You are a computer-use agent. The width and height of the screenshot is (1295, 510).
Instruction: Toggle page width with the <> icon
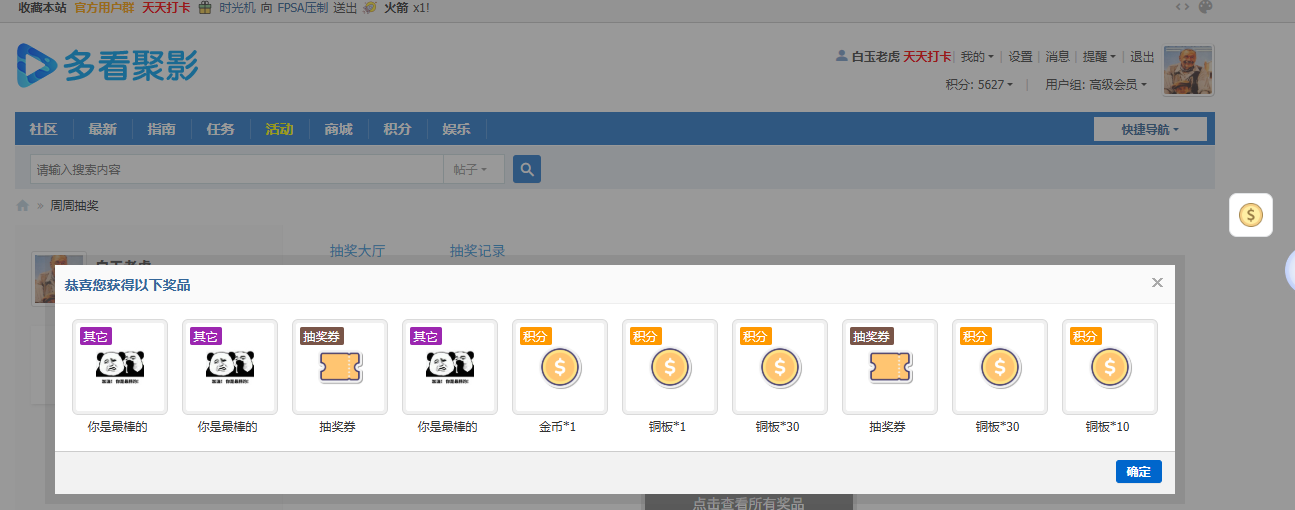click(x=1183, y=7)
